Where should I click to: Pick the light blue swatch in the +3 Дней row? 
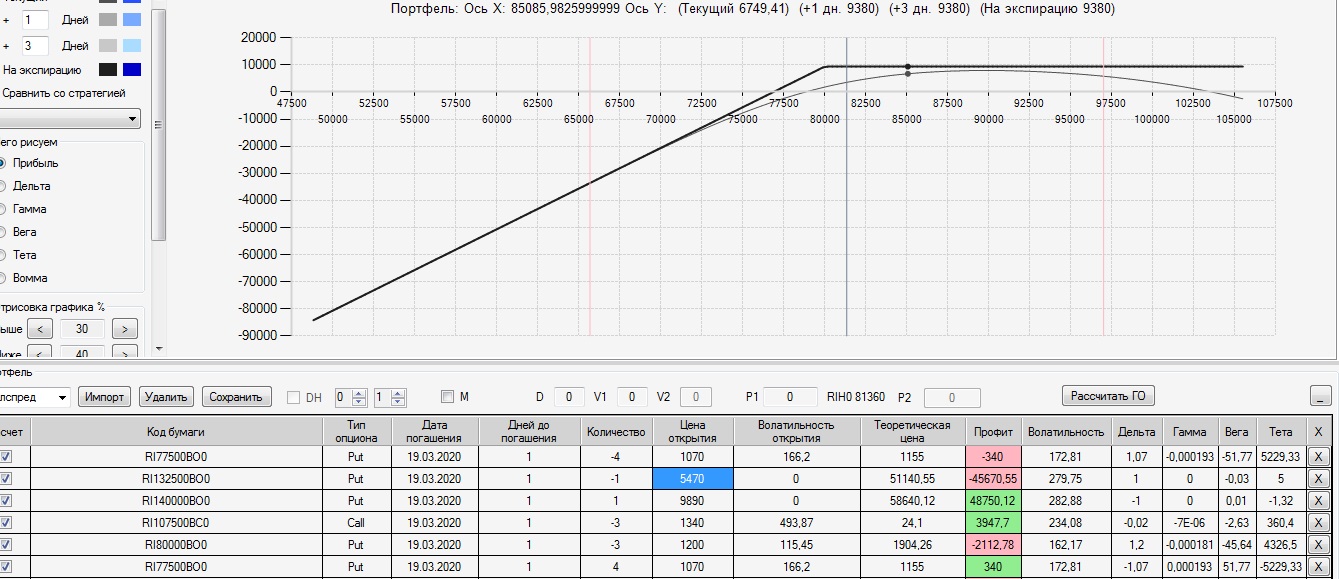pyautogui.click(x=132, y=45)
